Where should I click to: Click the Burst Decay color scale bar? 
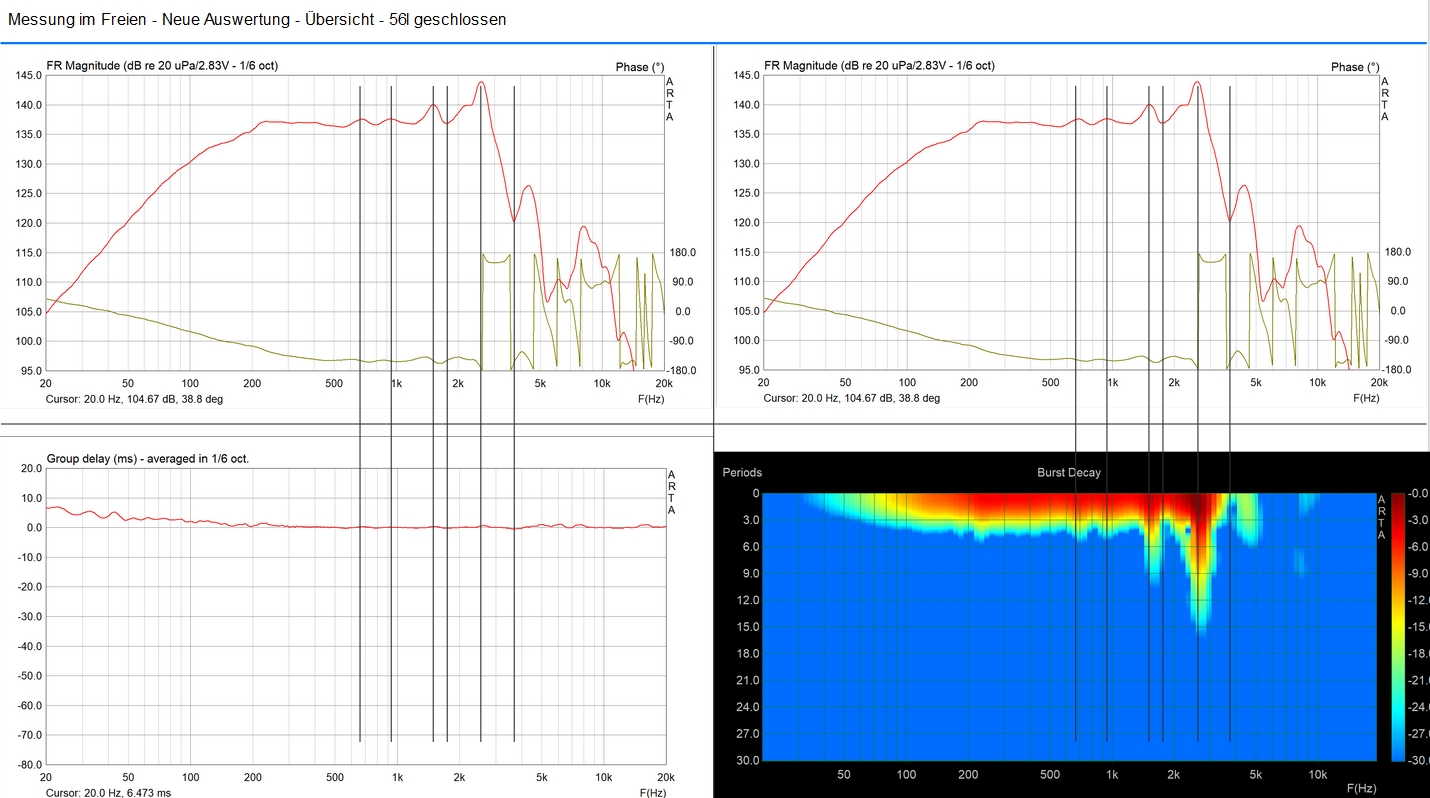[1398, 625]
